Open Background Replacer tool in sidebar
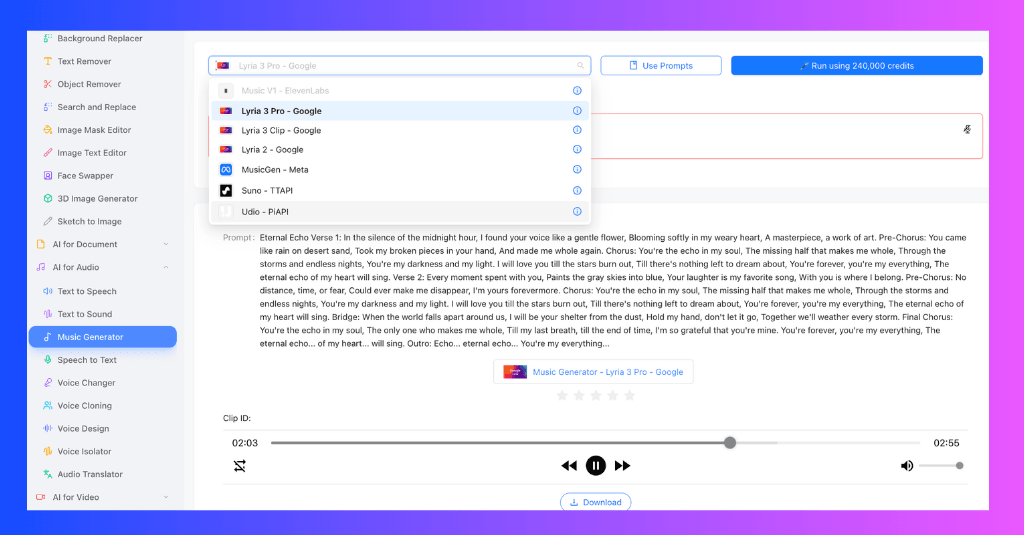1024x535 pixels. 100,39
